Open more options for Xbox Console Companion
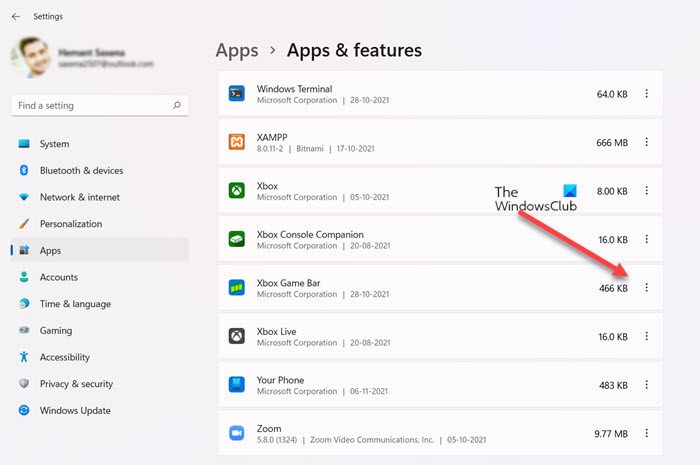The image size is (700, 465). [646, 239]
